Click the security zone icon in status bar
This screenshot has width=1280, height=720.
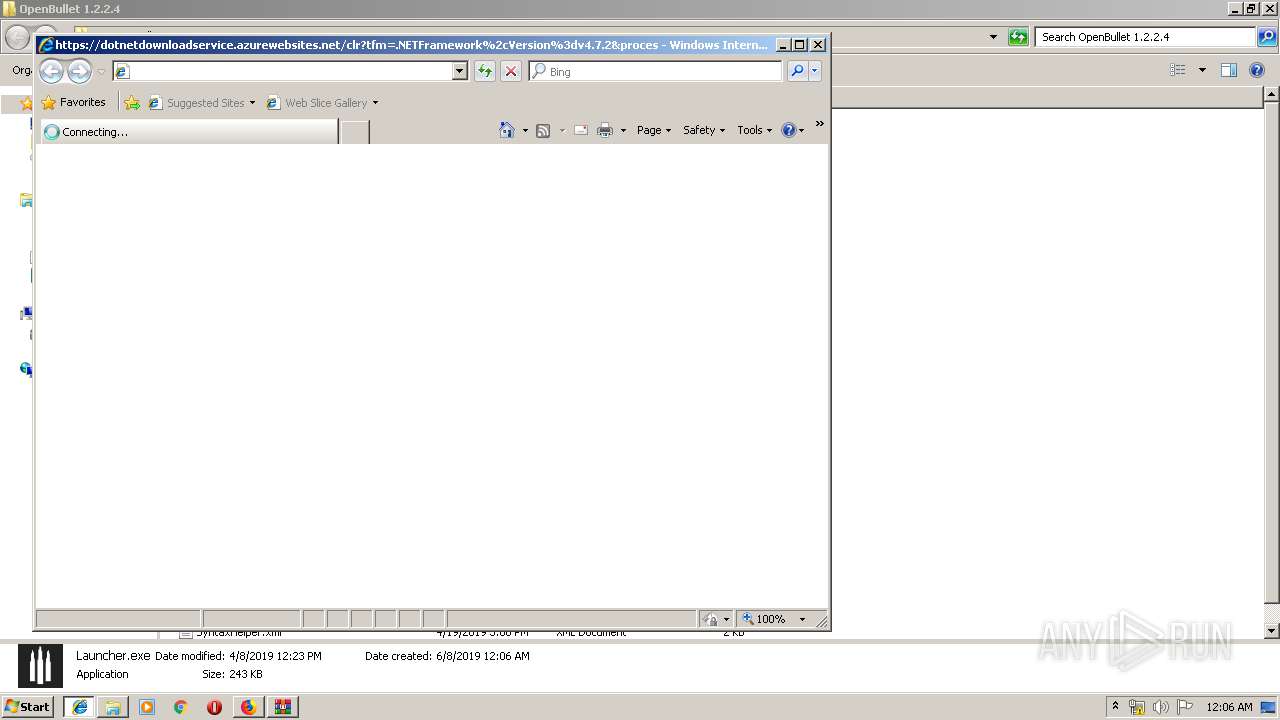(709, 619)
